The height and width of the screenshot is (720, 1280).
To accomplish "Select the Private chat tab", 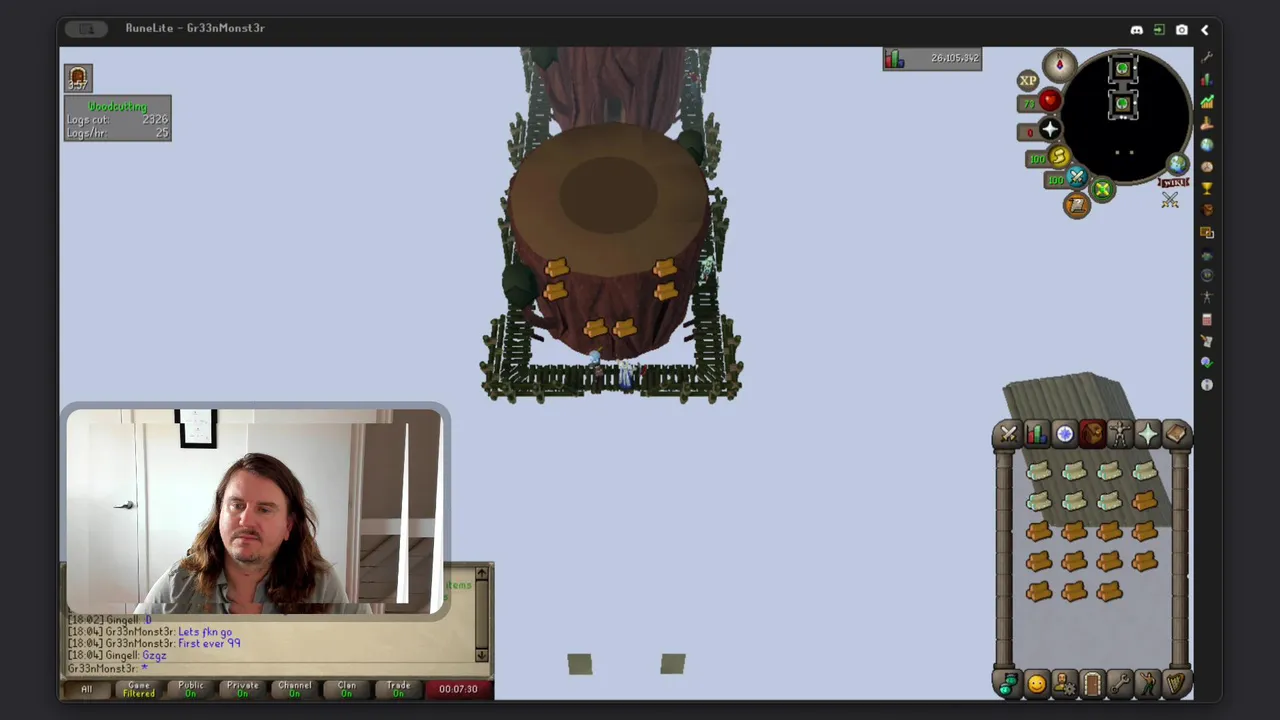I will [x=242, y=689].
